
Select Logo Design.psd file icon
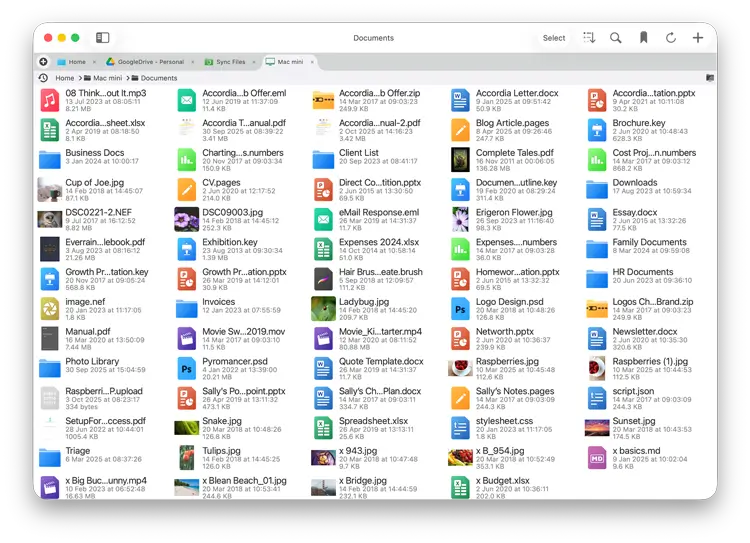(460, 308)
